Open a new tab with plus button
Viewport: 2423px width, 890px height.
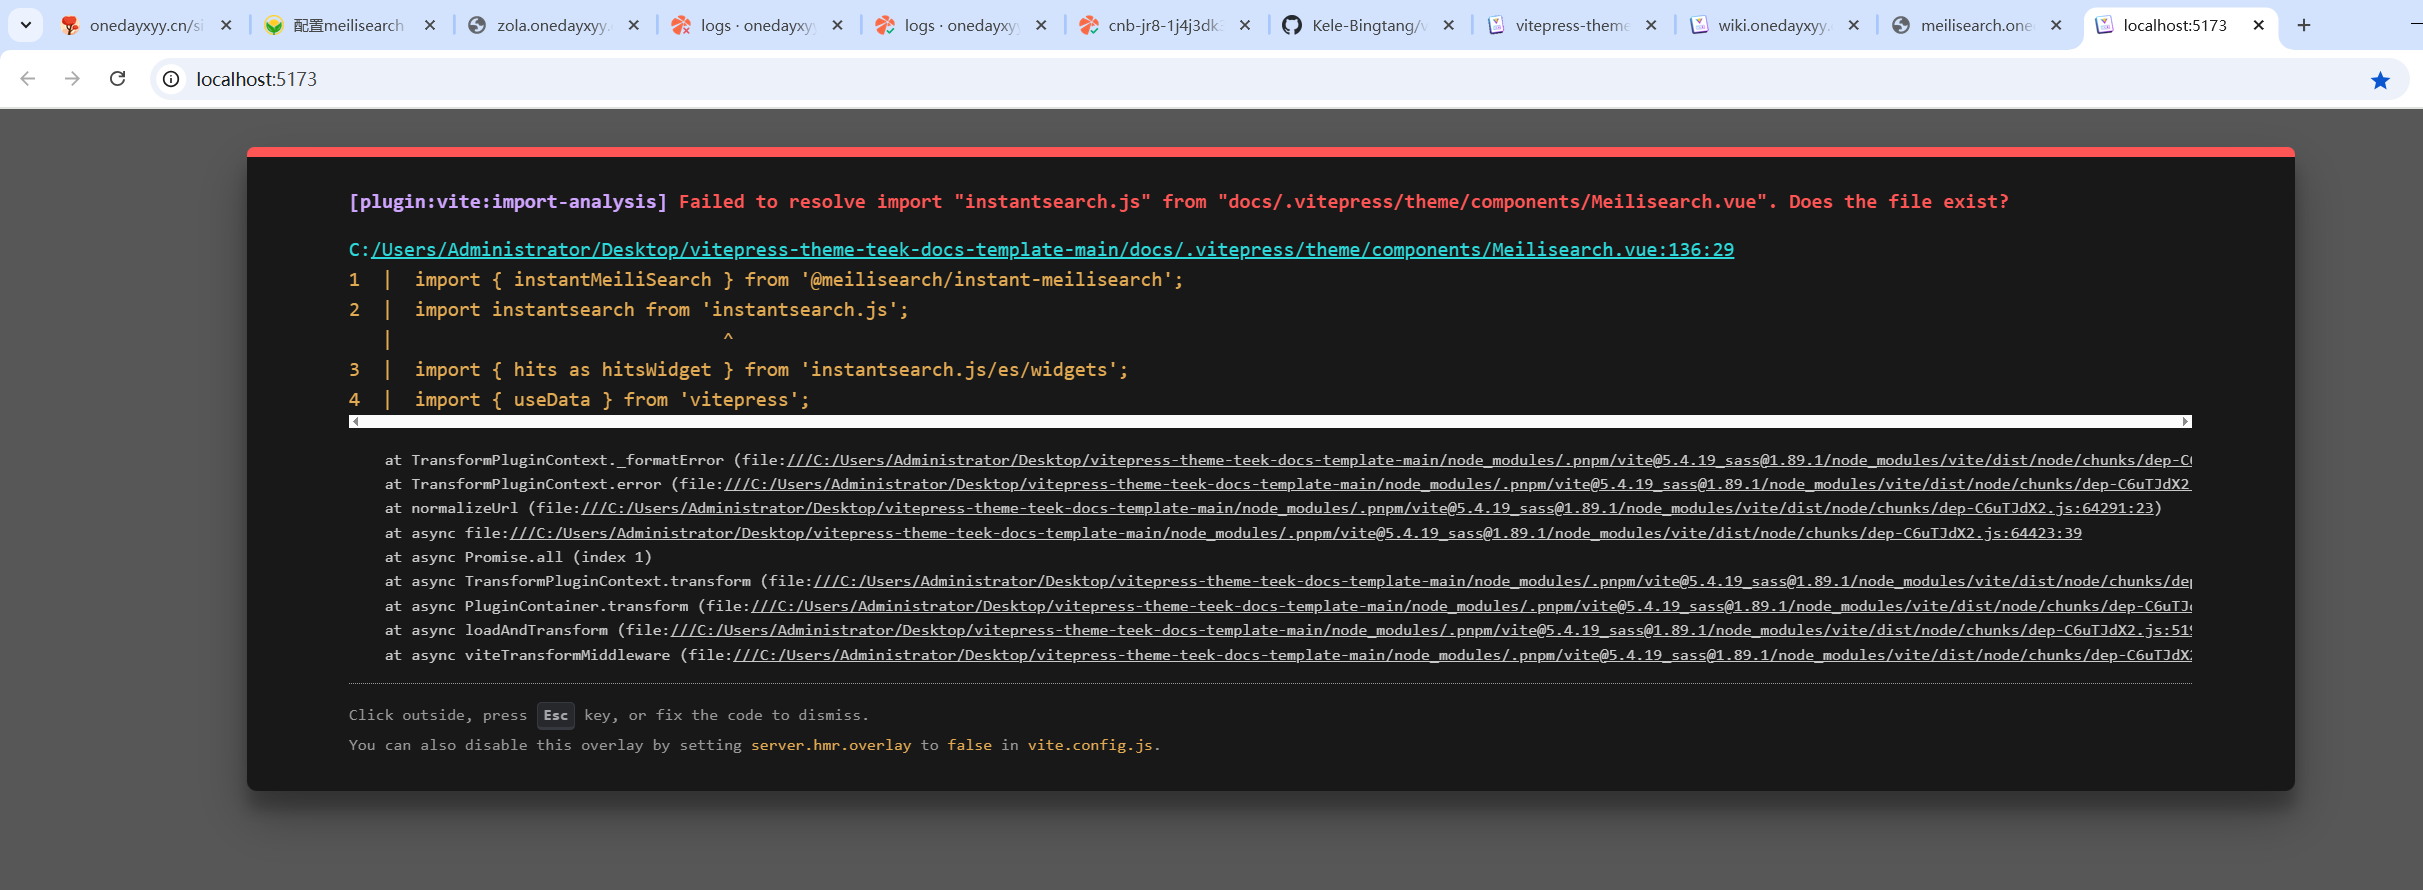(2304, 25)
